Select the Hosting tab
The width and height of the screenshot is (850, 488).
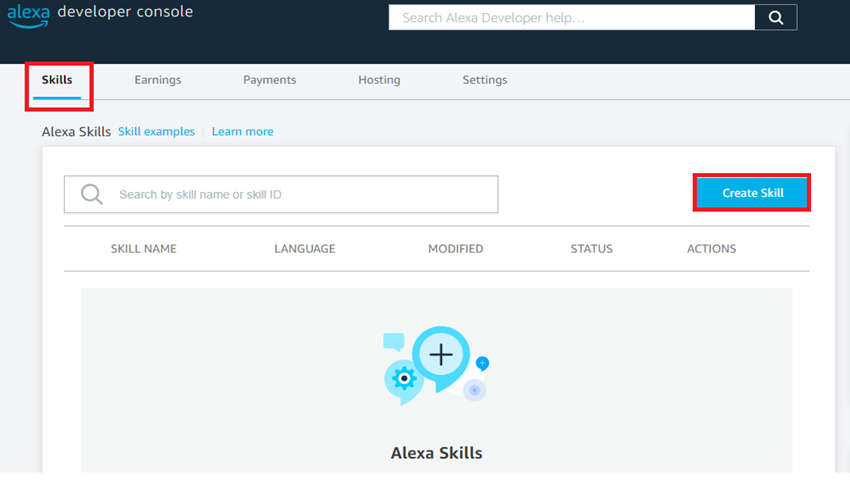pyautogui.click(x=379, y=80)
